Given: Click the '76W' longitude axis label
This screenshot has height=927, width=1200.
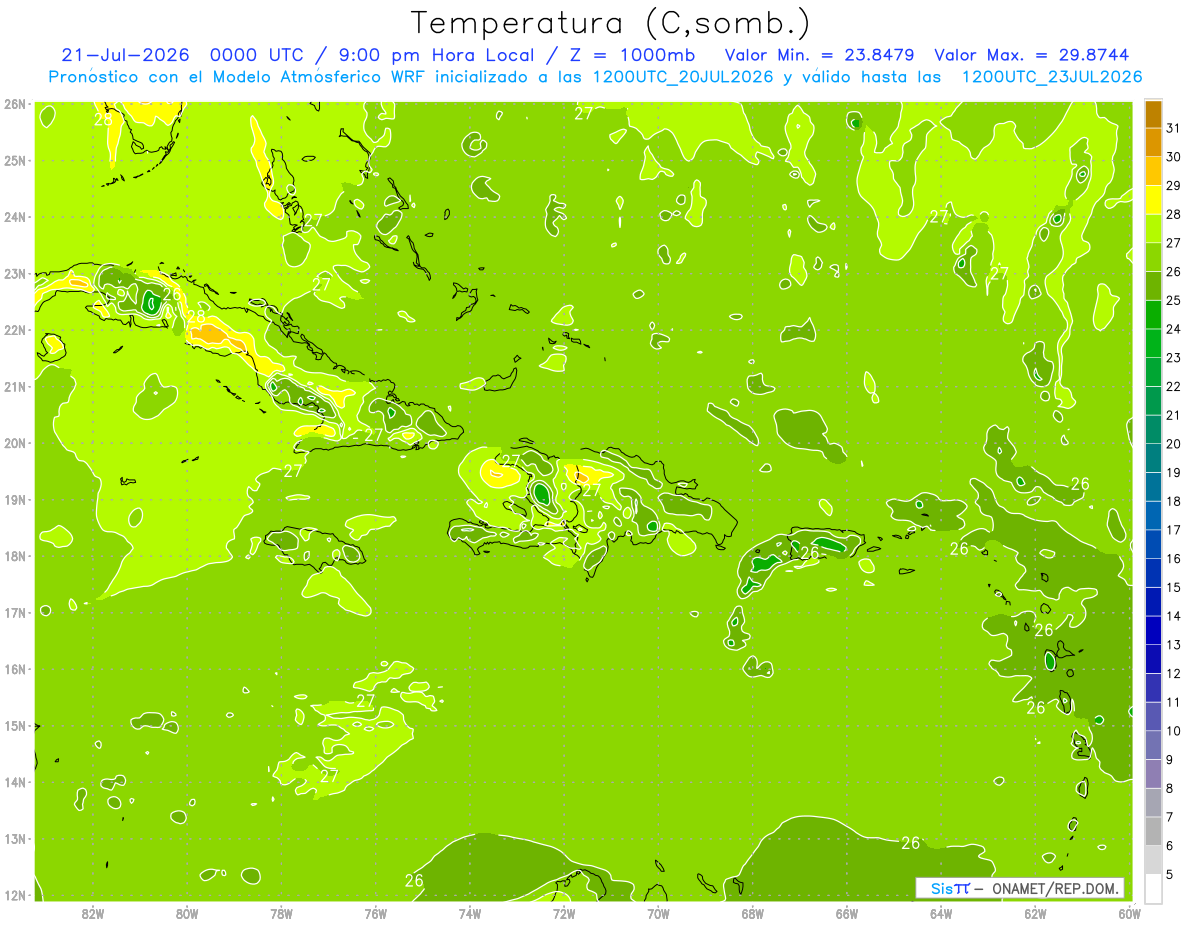Looking at the screenshot, I should [x=375, y=913].
